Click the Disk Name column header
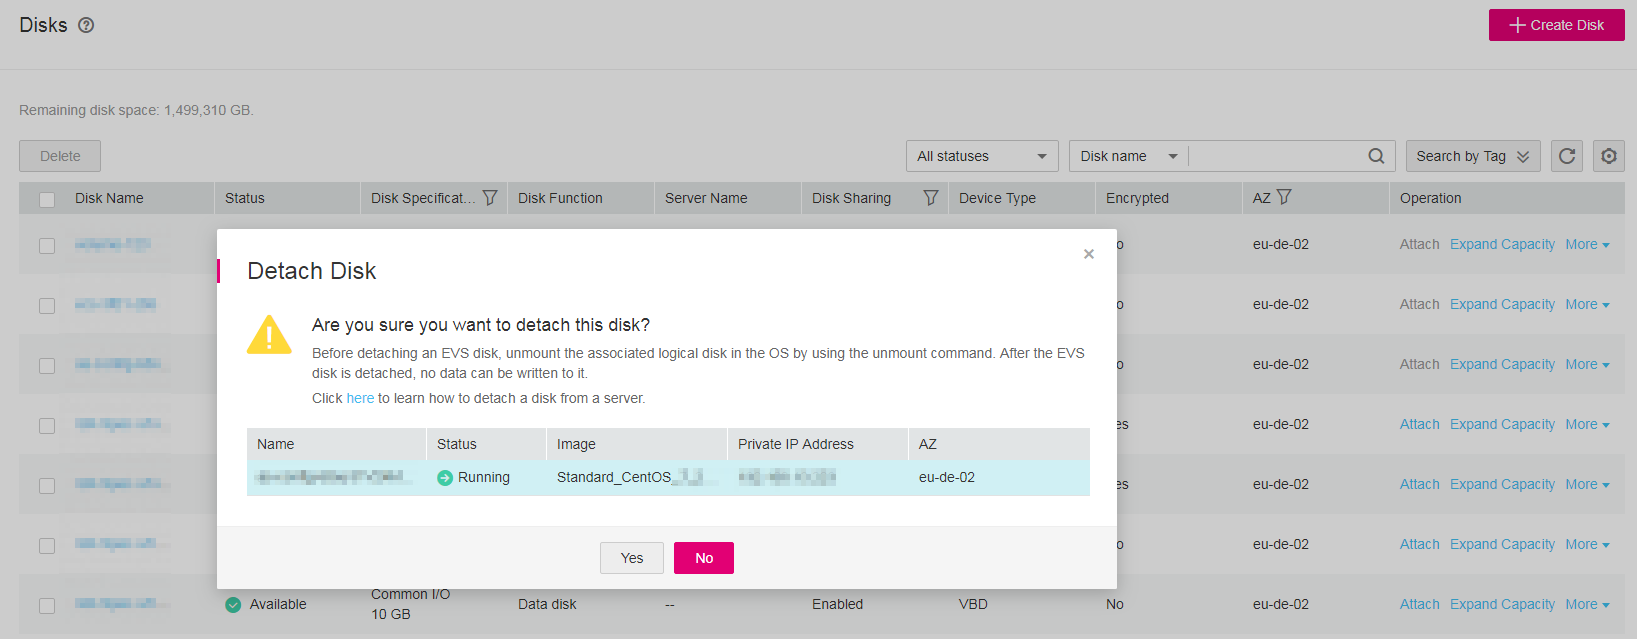1637x639 pixels. 109,198
